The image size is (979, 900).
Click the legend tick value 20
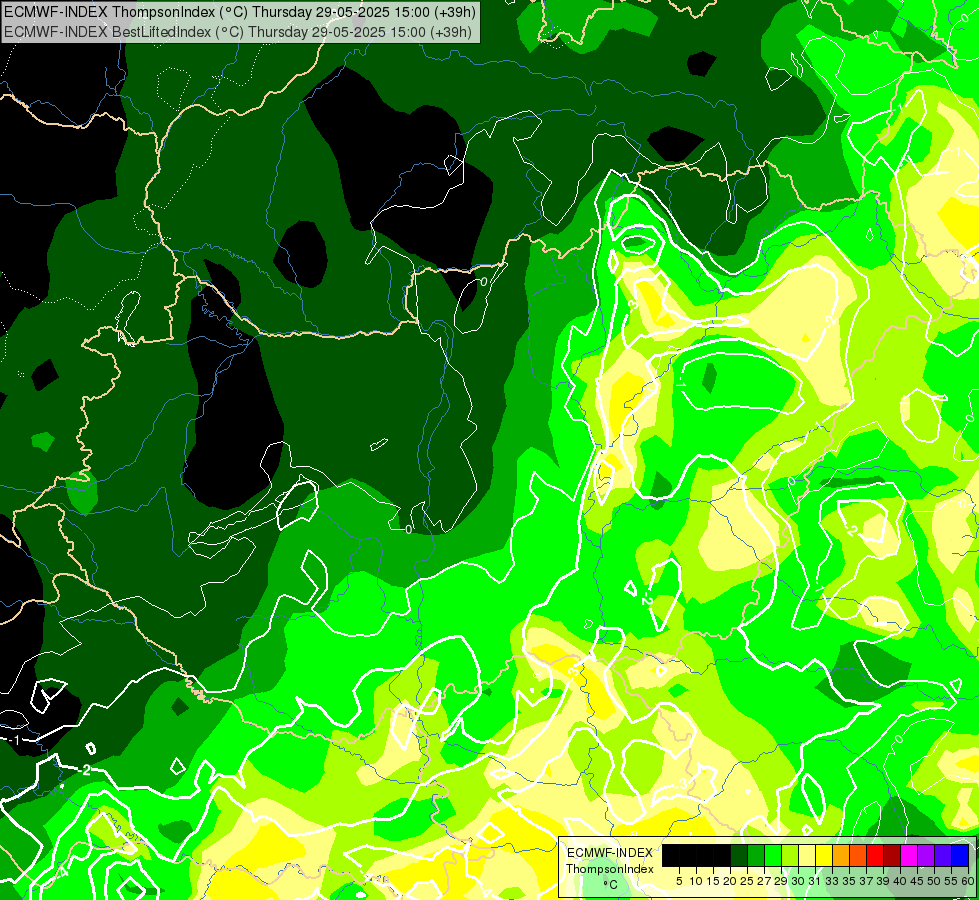tap(730, 881)
